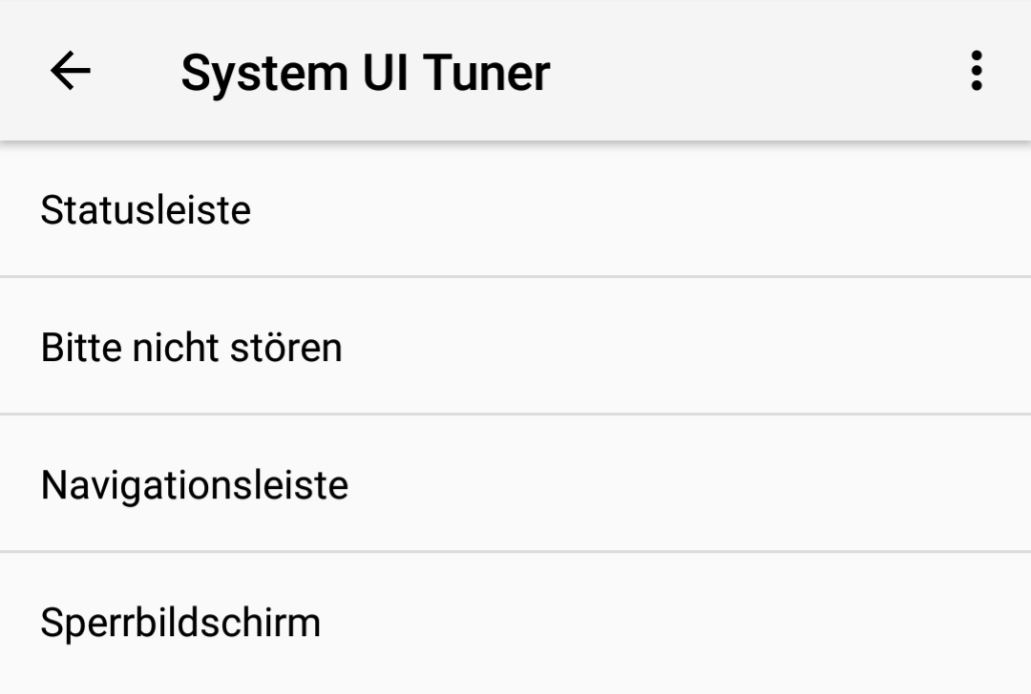This screenshot has height=694, width=1031.
Task: Leave System UI Tuner with back arrow
Action: [70, 72]
